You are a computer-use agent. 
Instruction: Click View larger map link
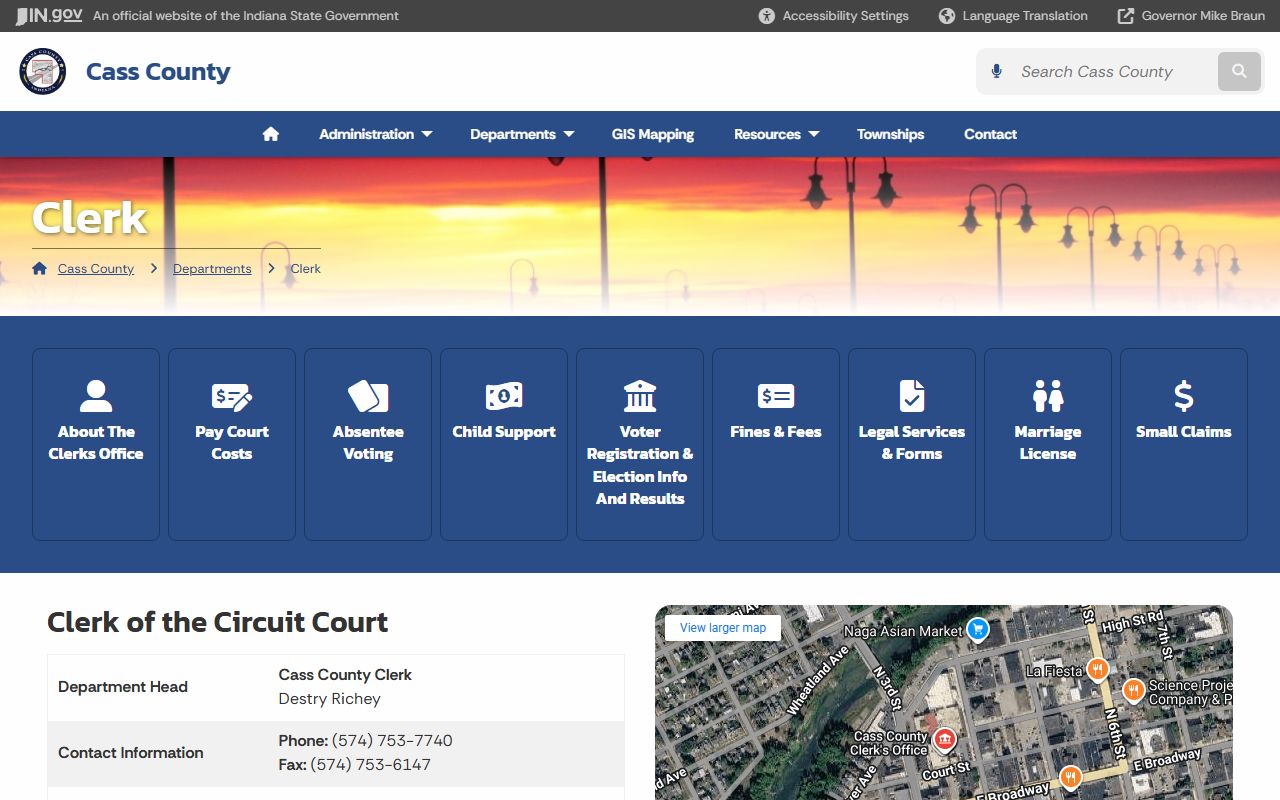click(x=723, y=628)
